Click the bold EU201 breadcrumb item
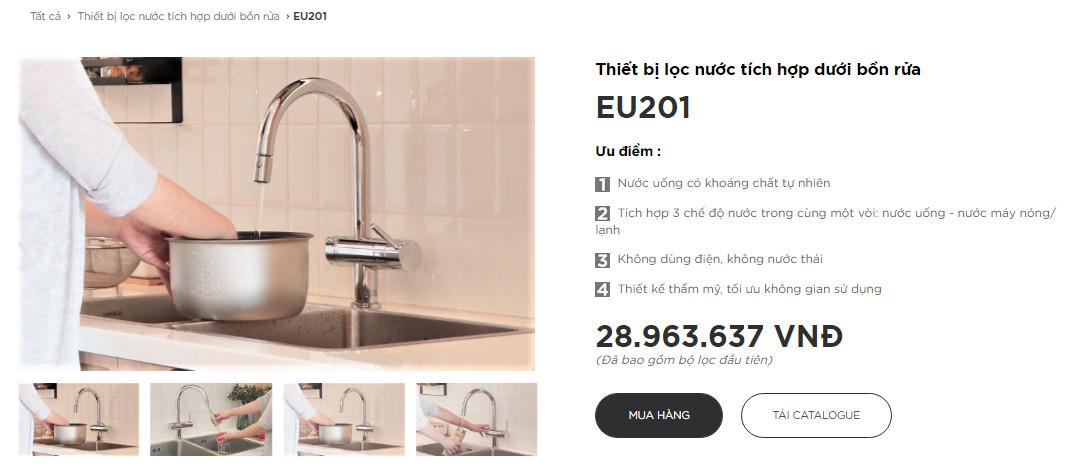This screenshot has width=1070, height=473. tap(310, 16)
